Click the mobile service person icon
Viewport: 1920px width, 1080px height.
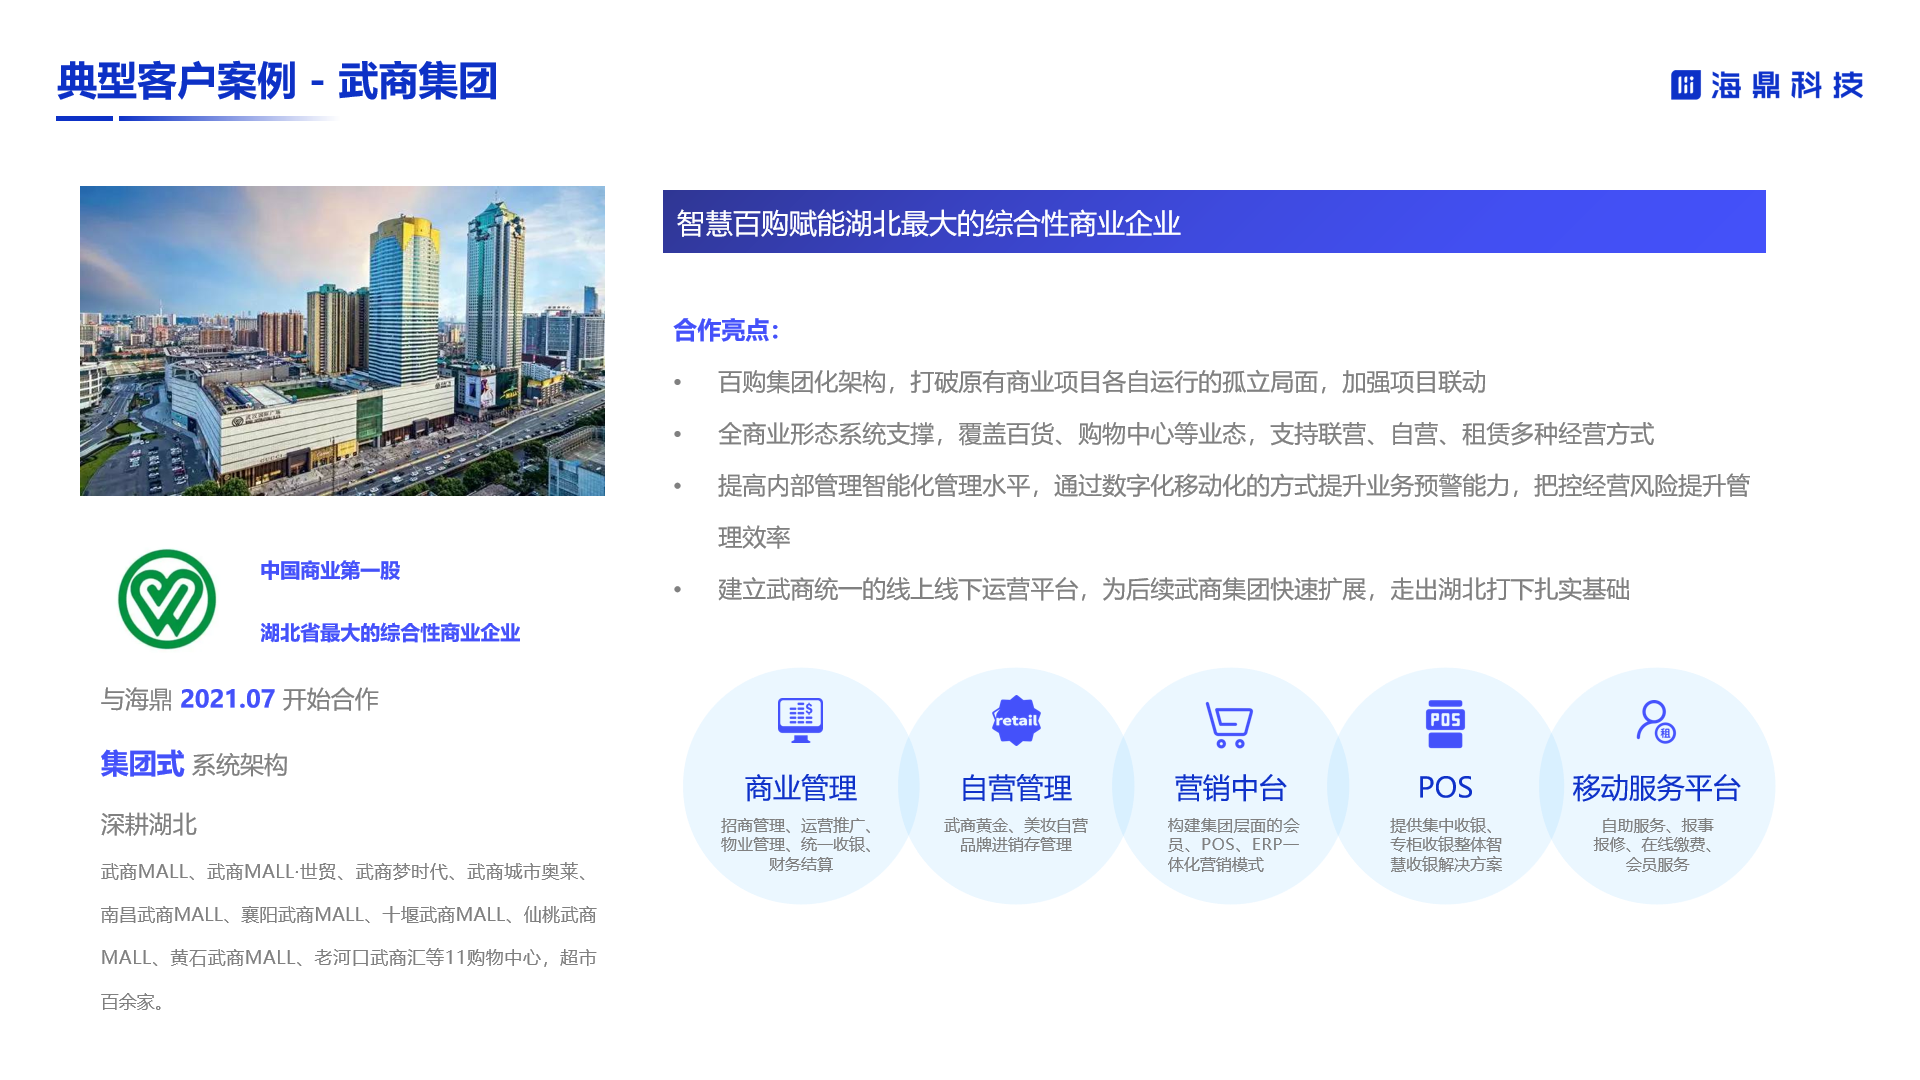click(x=1656, y=721)
